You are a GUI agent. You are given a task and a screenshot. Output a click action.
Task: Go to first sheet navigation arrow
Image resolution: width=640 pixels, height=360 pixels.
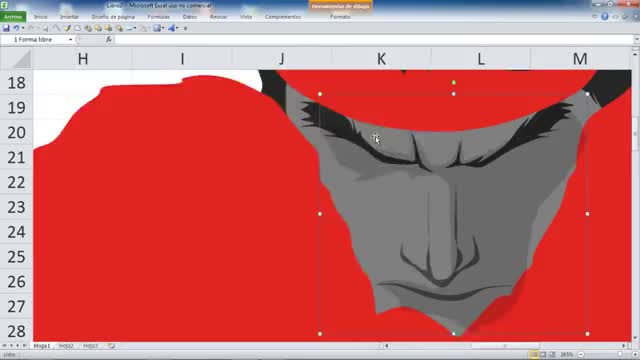click(x=4, y=346)
